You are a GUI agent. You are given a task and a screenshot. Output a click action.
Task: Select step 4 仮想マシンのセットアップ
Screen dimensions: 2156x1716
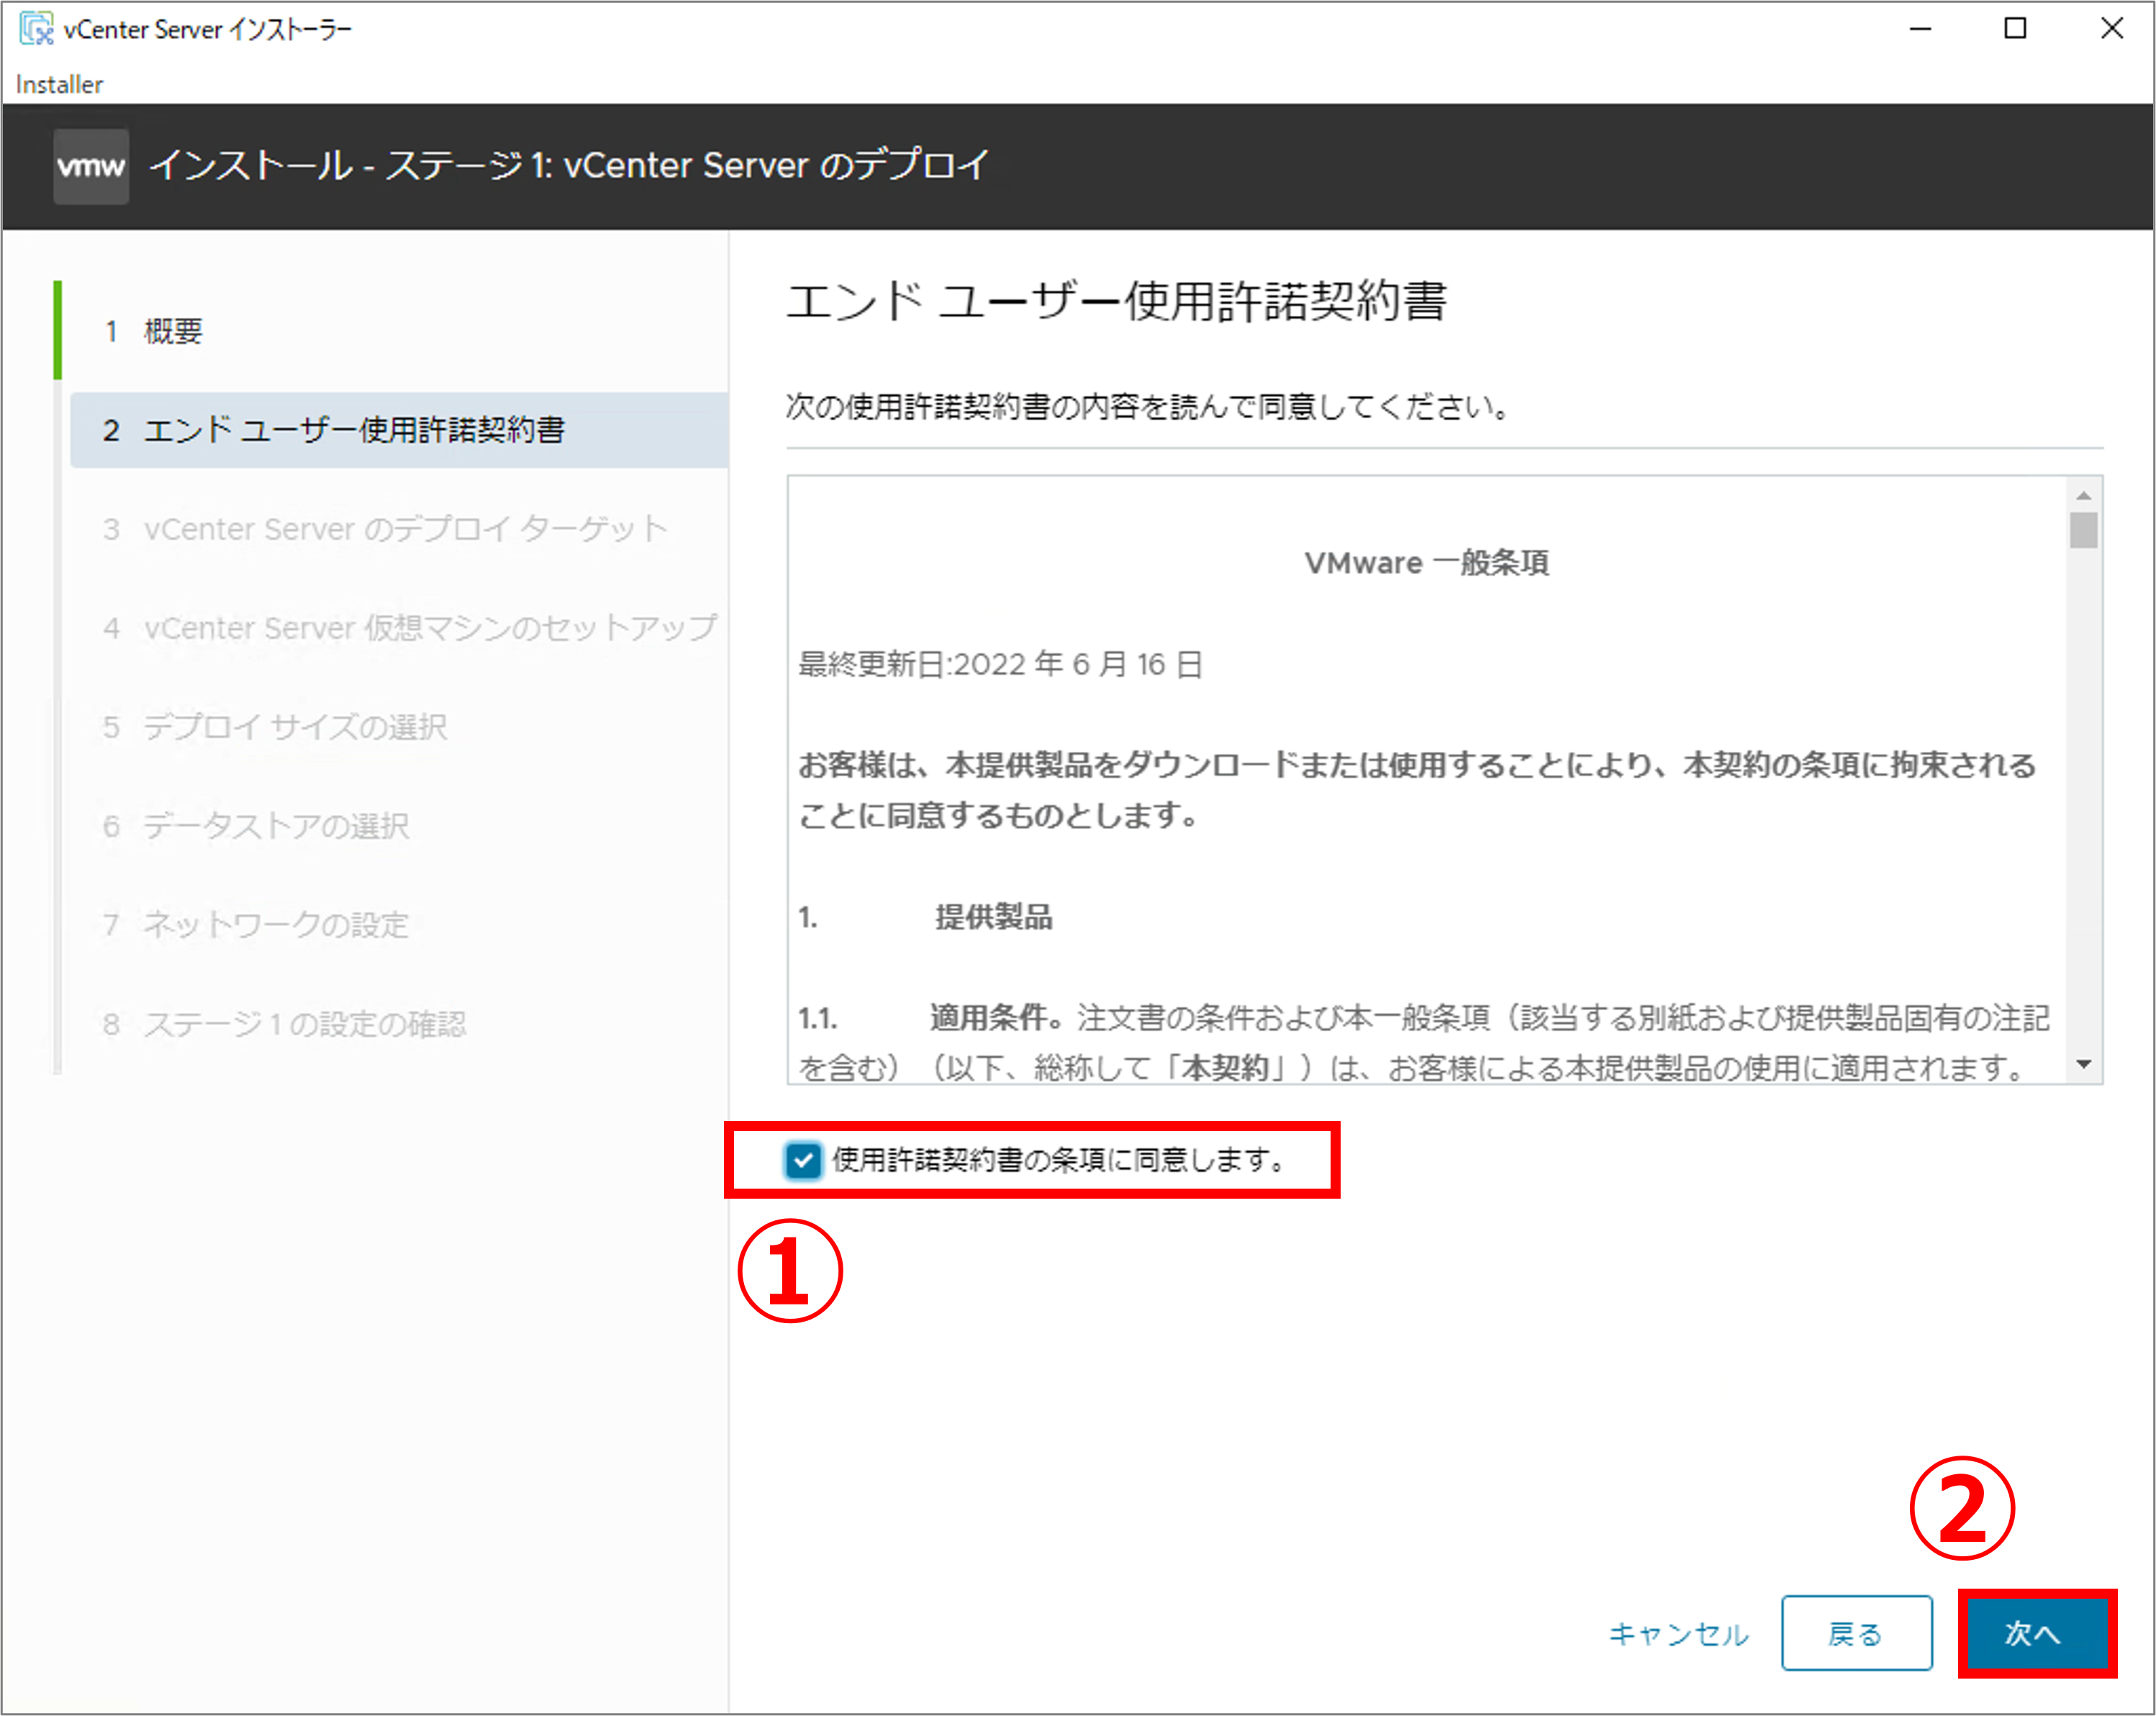click(399, 628)
